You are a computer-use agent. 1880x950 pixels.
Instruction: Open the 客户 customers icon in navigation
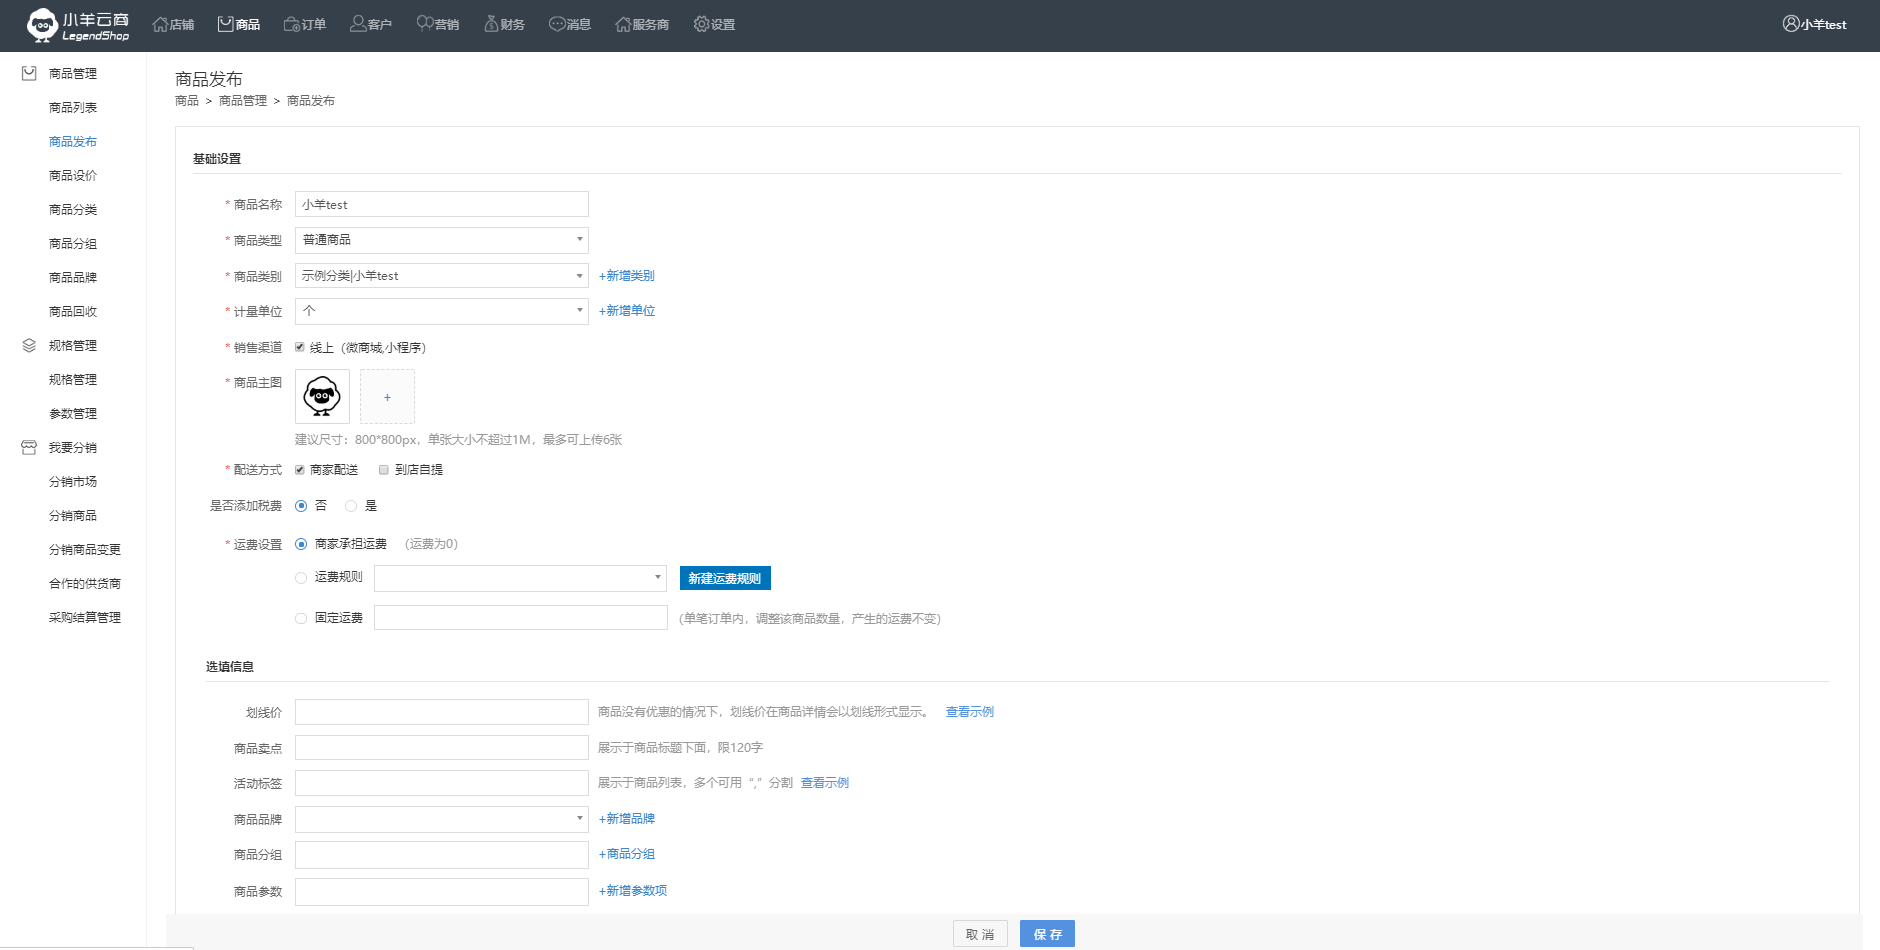tap(358, 24)
